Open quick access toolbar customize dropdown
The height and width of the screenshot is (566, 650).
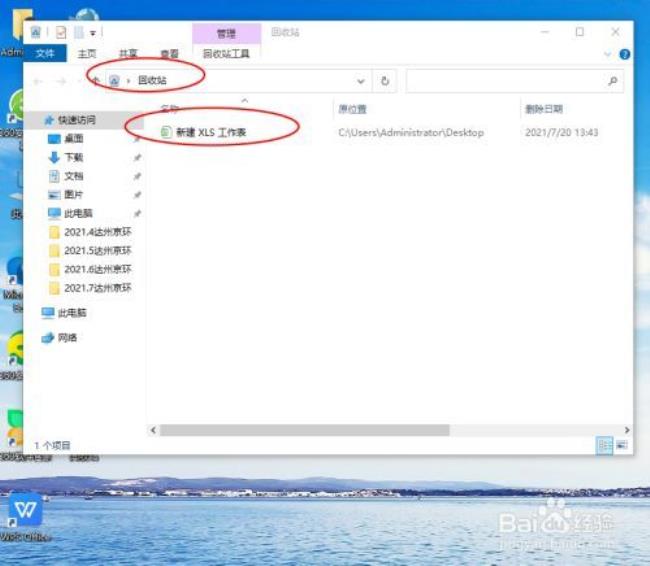click(93, 33)
